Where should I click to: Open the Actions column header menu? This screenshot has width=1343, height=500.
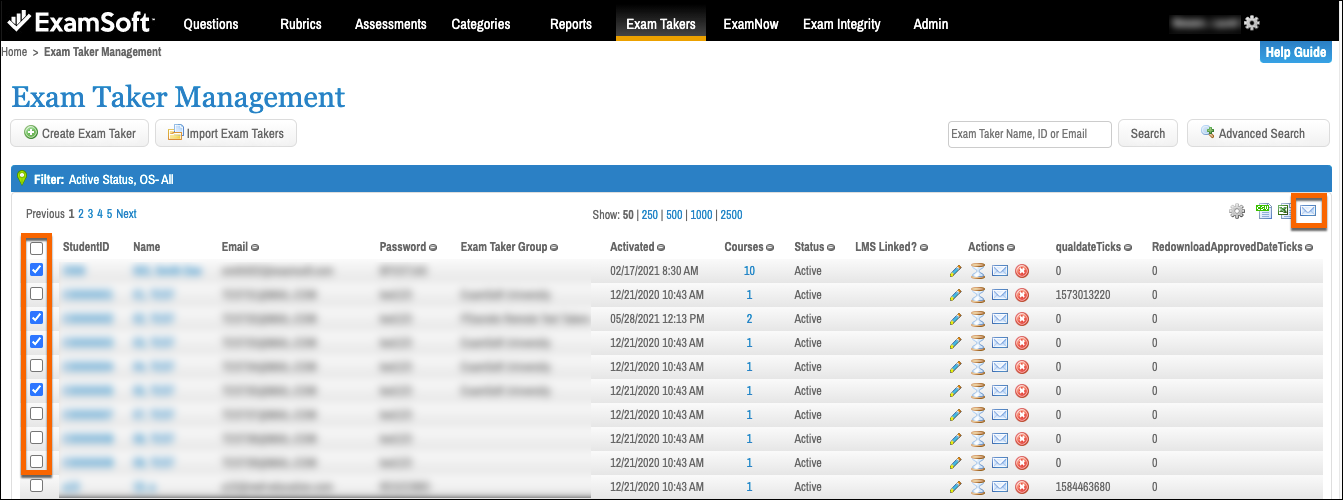1012,247
